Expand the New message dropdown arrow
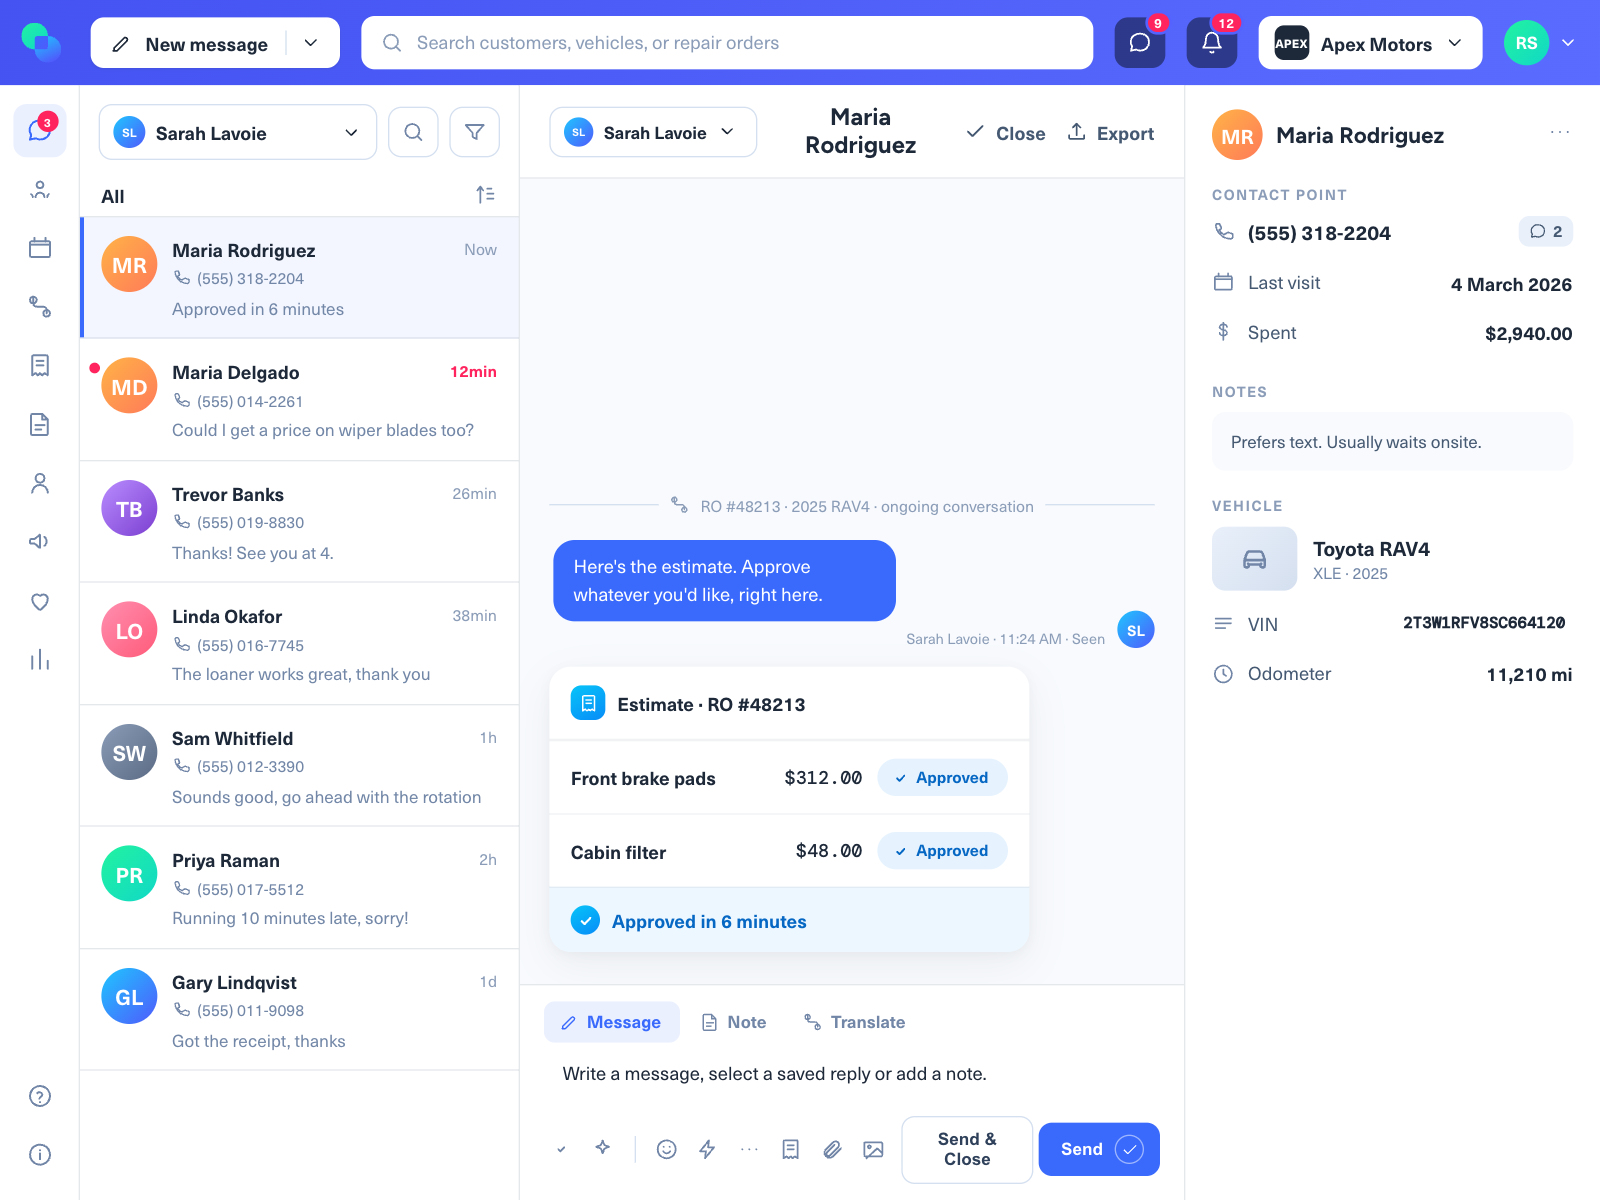The height and width of the screenshot is (1200, 1600). 311,43
